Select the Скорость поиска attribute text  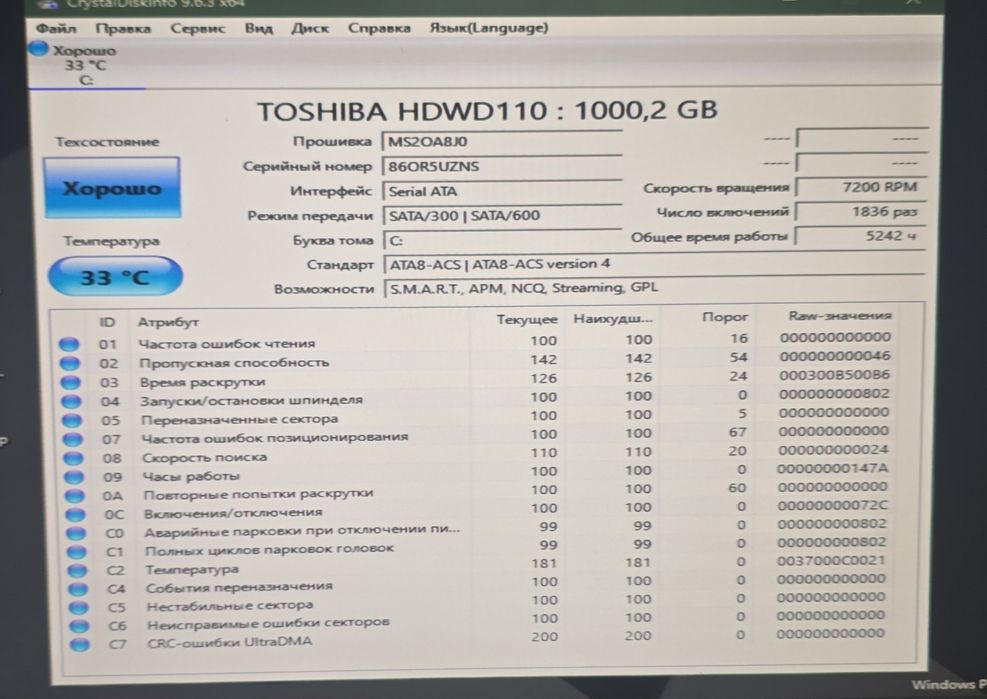click(x=205, y=457)
